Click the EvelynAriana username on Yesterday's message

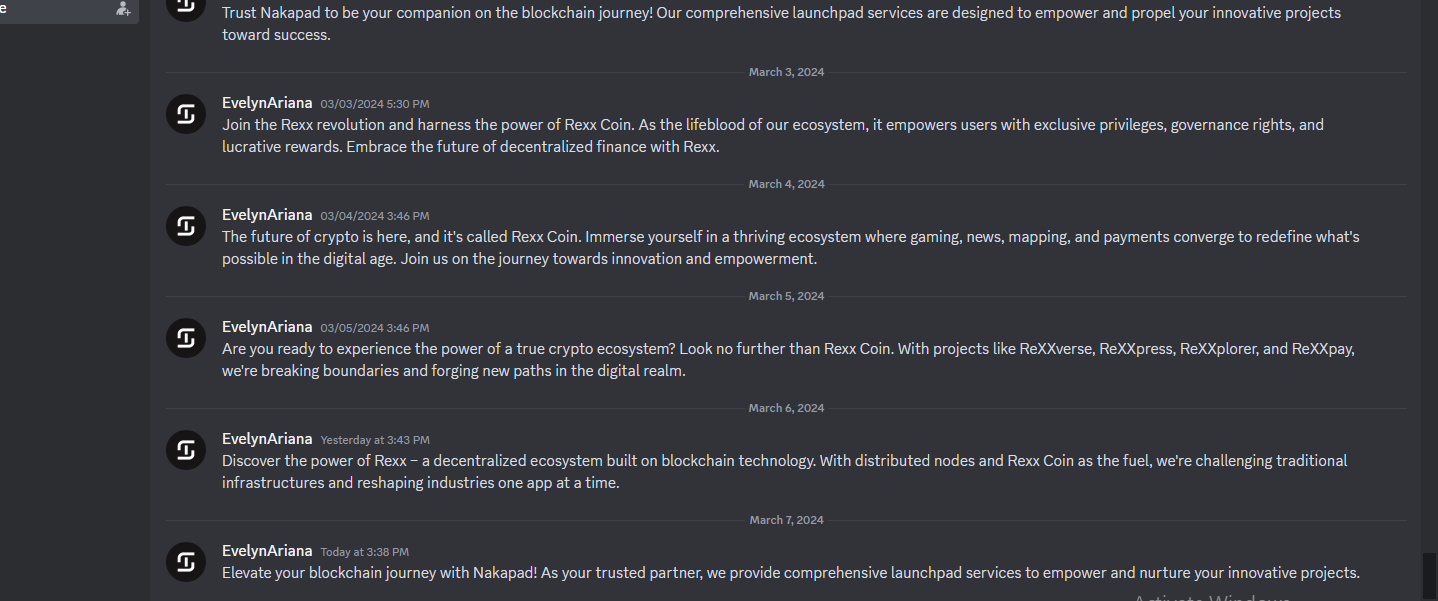[x=267, y=439]
